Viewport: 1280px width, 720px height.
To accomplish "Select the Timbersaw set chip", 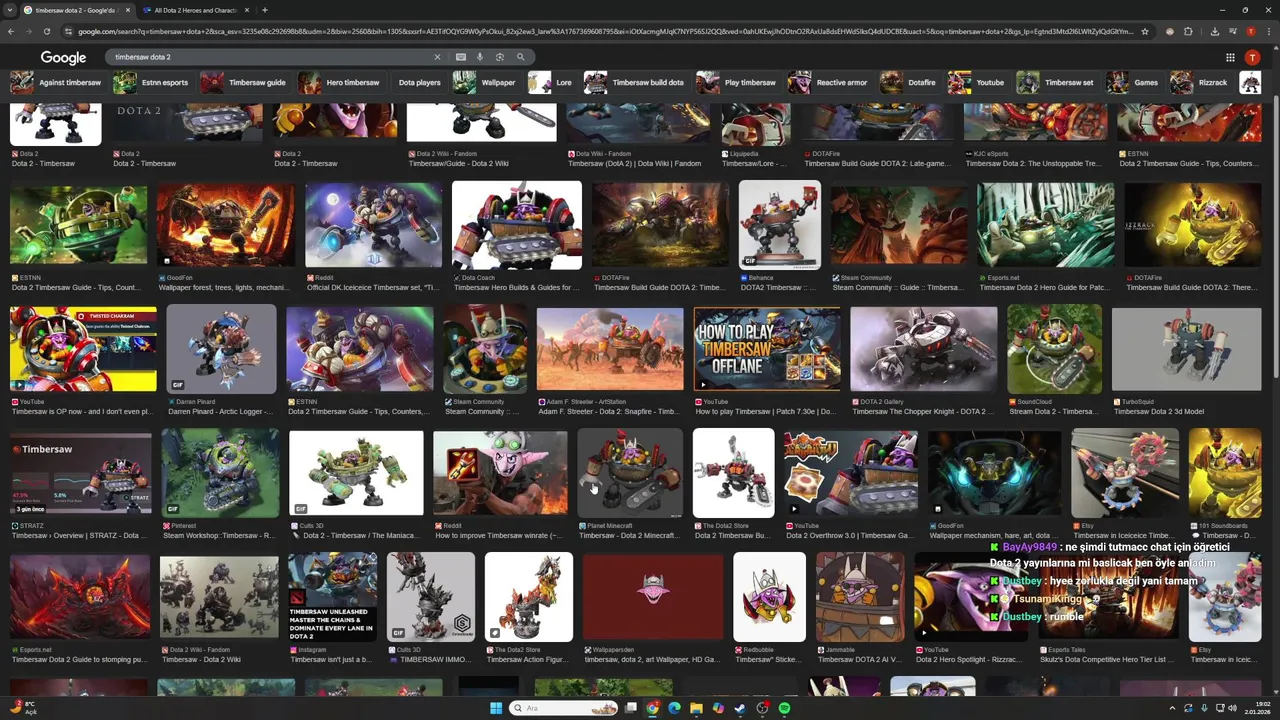I will point(1057,82).
